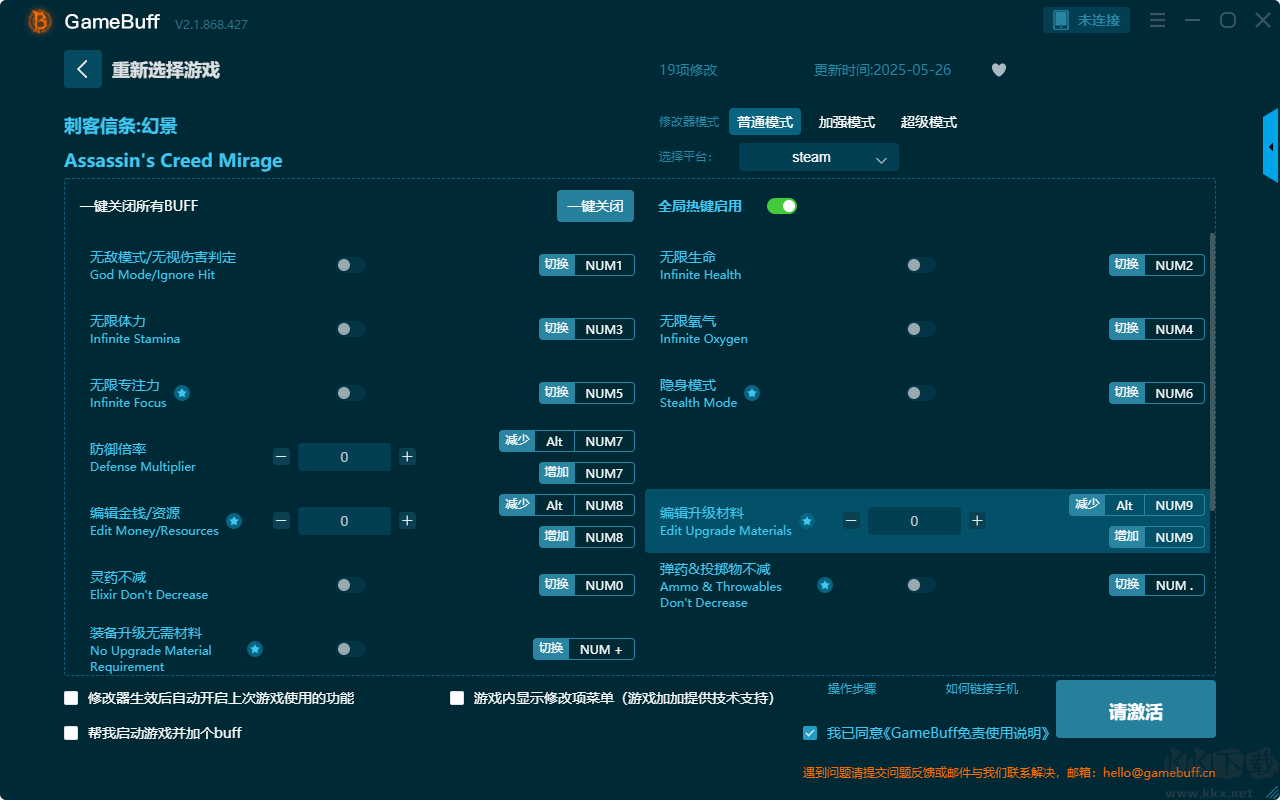
Task: Open the steam platform dropdown
Action: coord(819,157)
